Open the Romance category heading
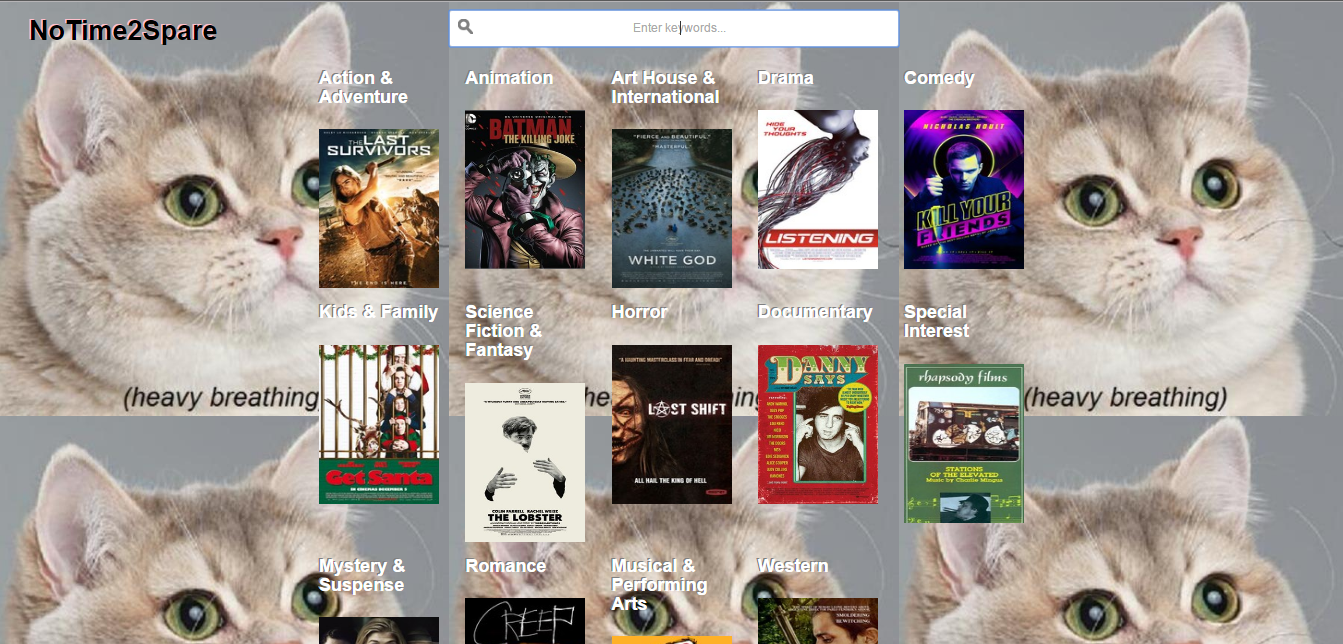The height and width of the screenshot is (644, 1343). click(506, 566)
